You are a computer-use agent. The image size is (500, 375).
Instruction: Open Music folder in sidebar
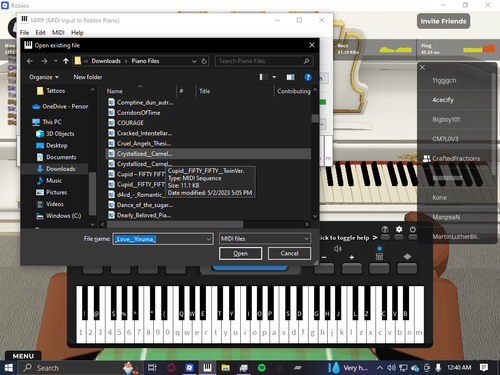click(49, 180)
